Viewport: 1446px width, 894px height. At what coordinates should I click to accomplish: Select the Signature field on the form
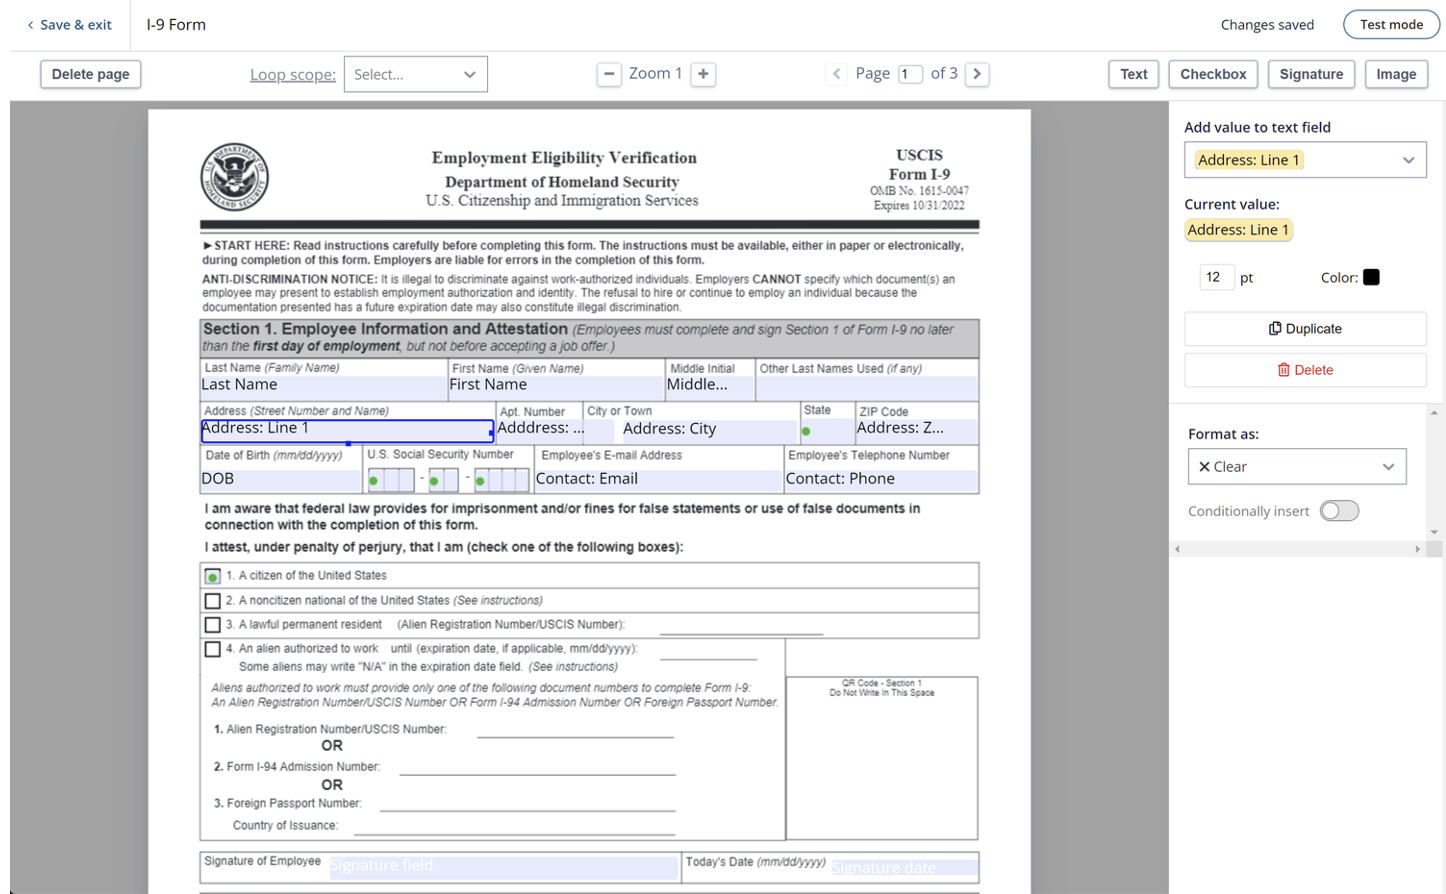tap(503, 866)
